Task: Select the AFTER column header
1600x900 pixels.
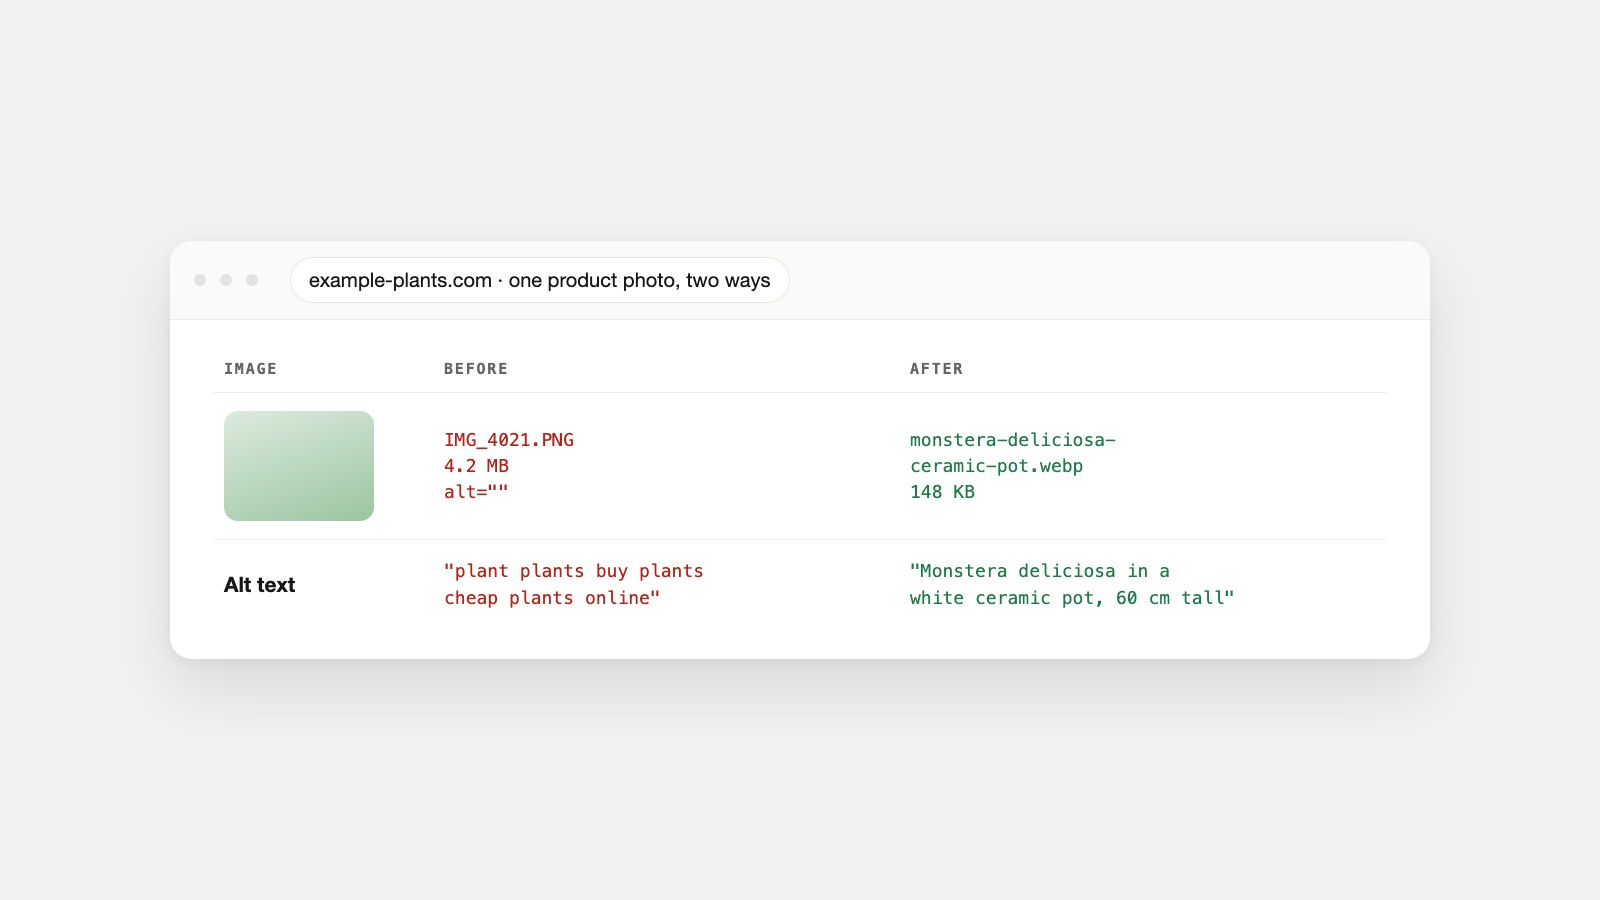Action: pyautogui.click(x=936, y=369)
